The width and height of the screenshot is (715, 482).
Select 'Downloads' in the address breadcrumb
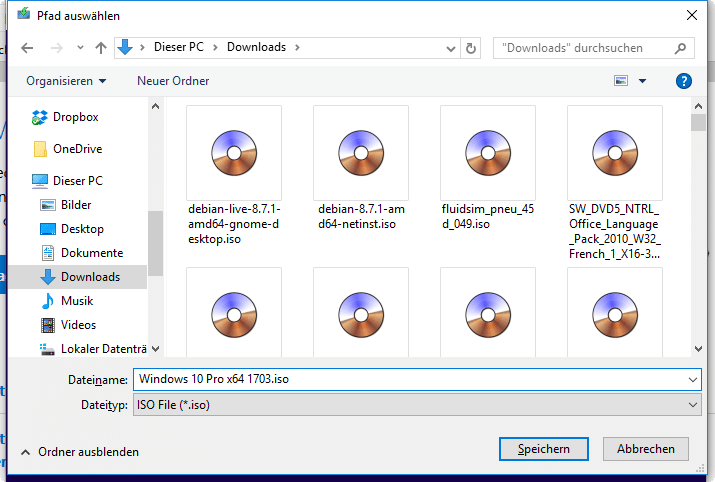256,47
